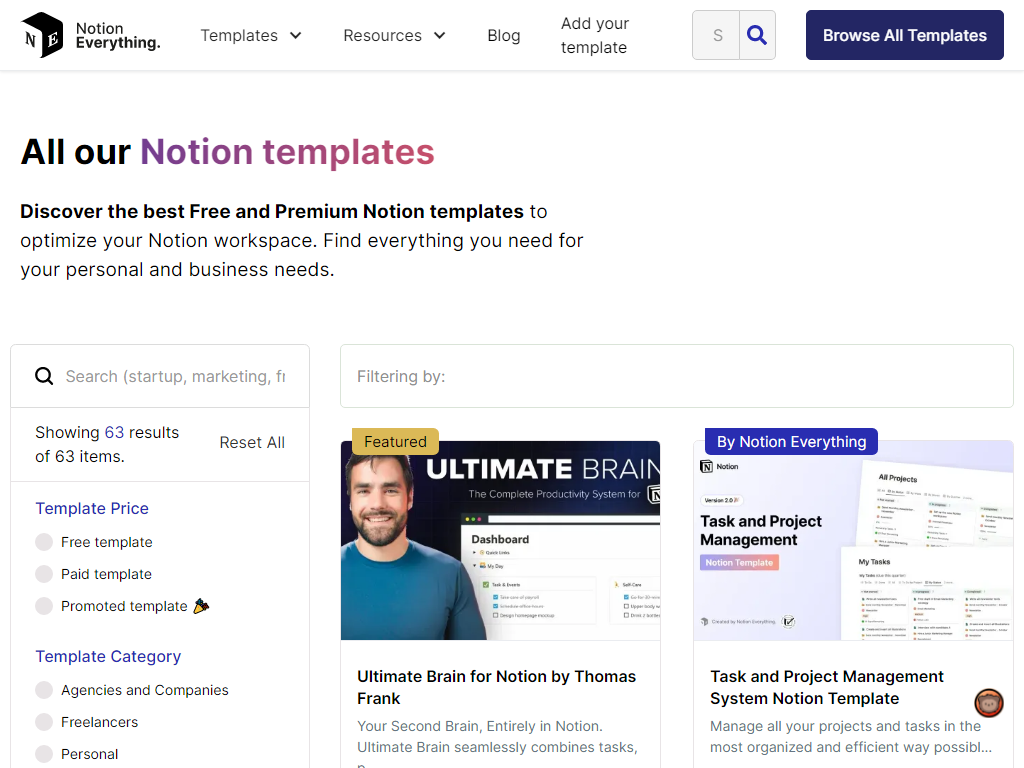
Task: Toggle the Paid template filter
Action: point(44,574)
